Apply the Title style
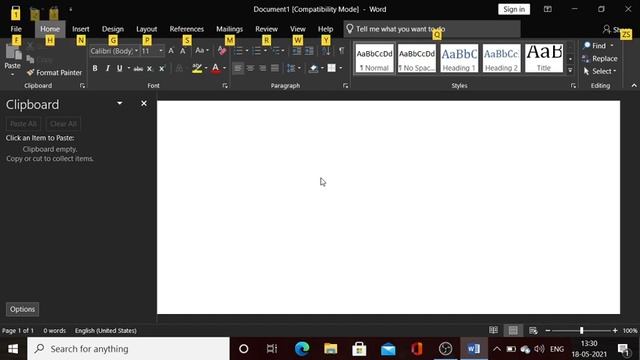The image size is (640, 360). tap(544, 58)
